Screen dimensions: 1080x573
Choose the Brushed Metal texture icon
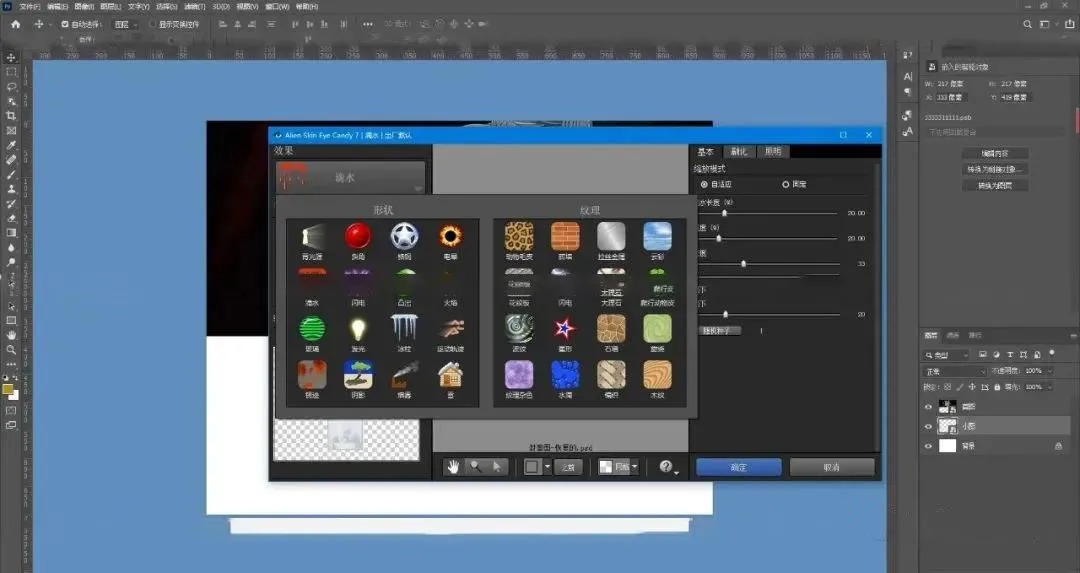pos(611,236)
